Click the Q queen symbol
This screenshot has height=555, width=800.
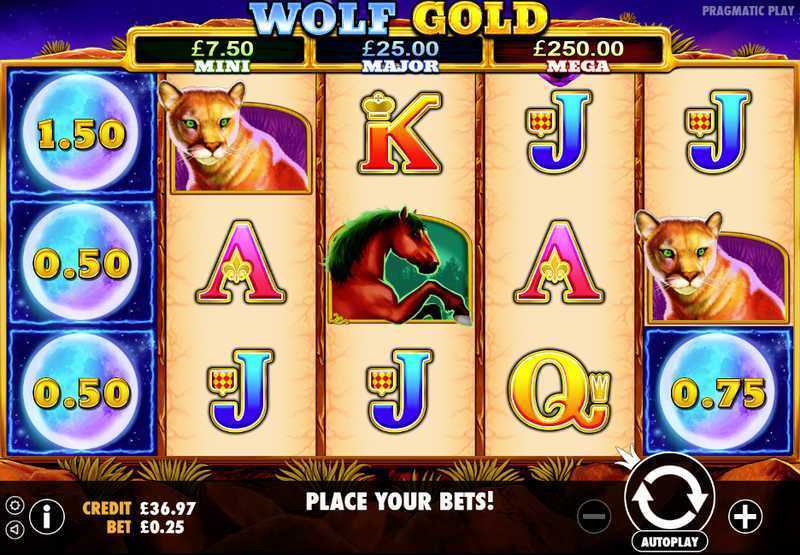[x=560, y=390]
